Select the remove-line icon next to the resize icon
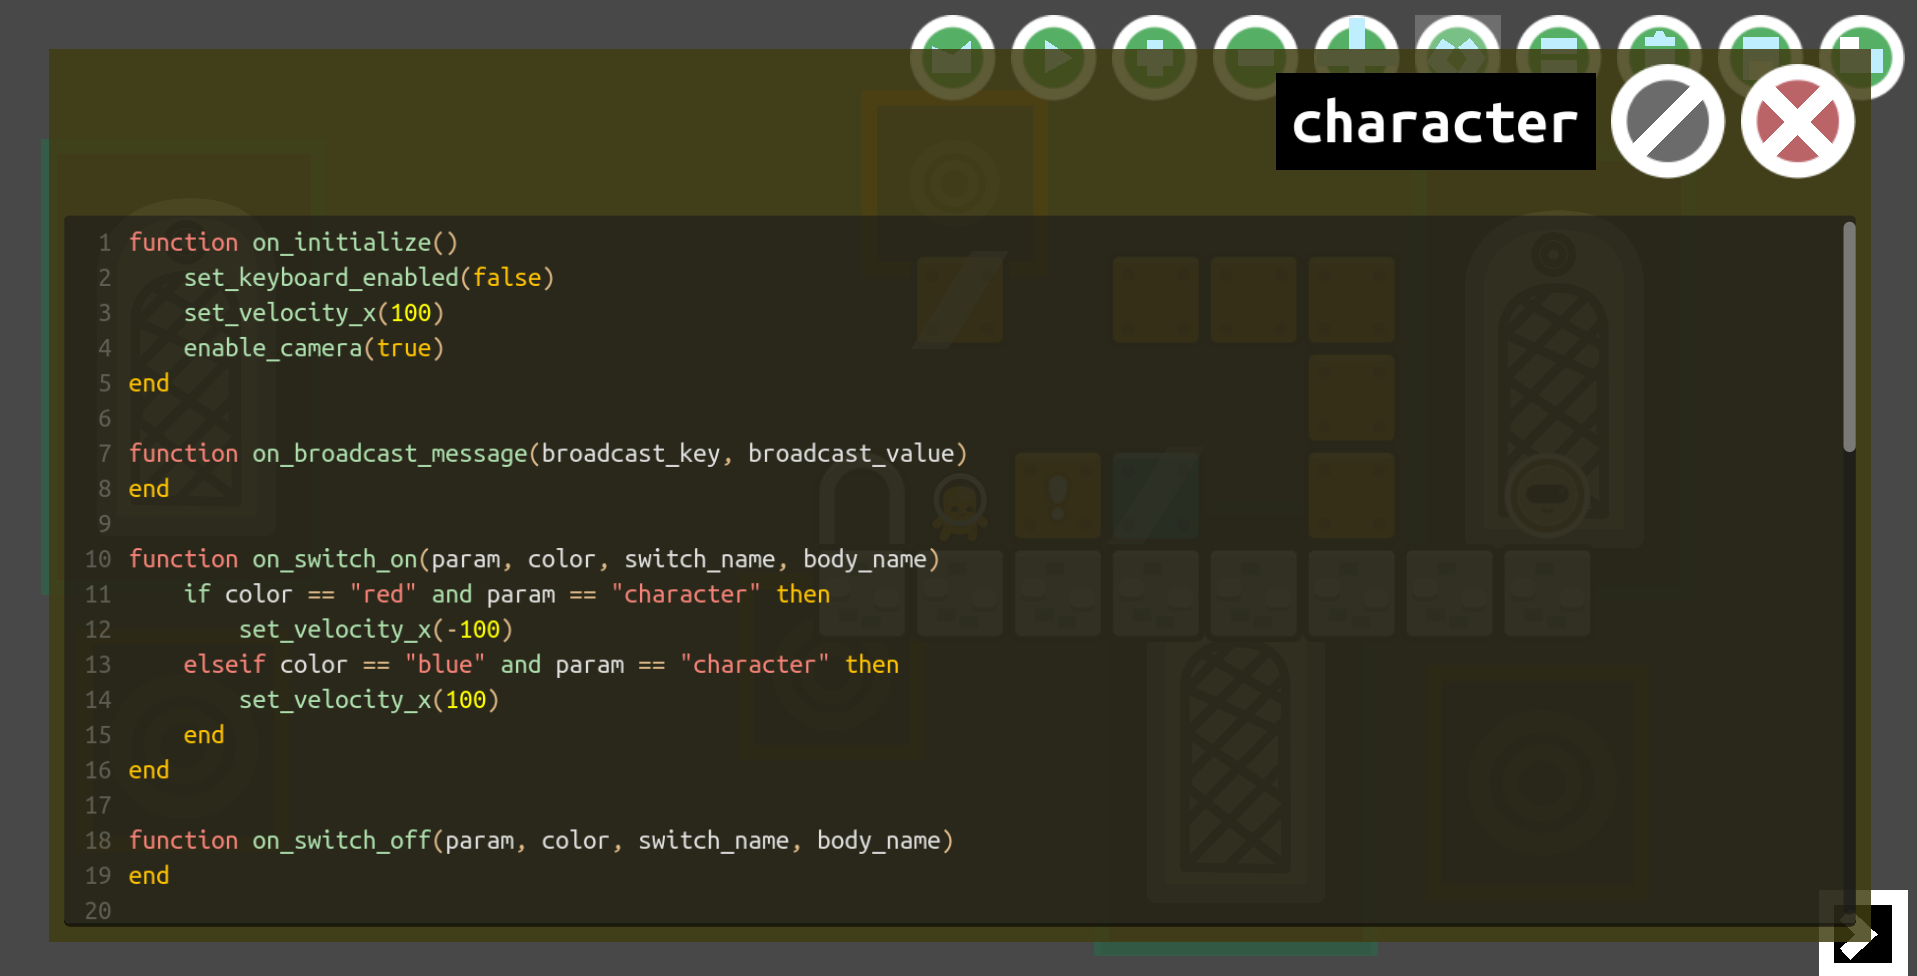Viewport: 1917px width, 976px height. pyautogui.click(x=1555, y=57)
